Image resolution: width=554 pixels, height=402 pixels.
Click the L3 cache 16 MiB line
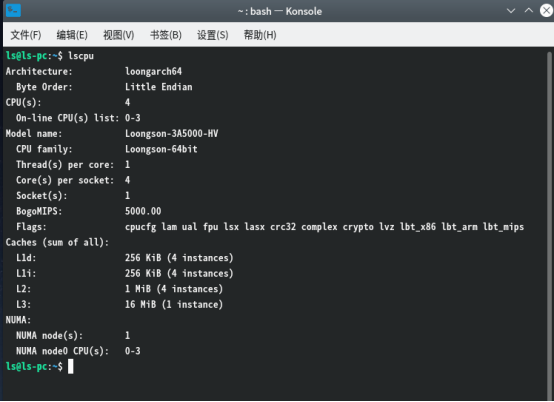[x=114, y=305]
